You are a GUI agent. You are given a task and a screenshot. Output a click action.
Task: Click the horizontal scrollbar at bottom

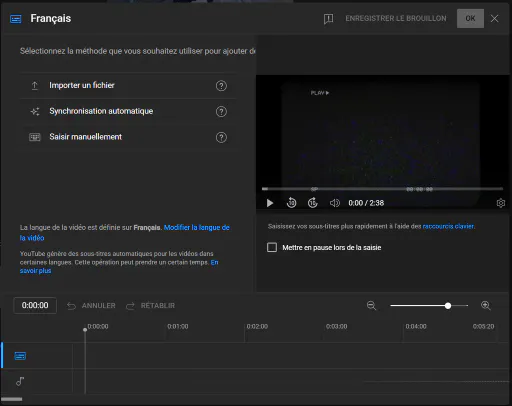point(12,399)
